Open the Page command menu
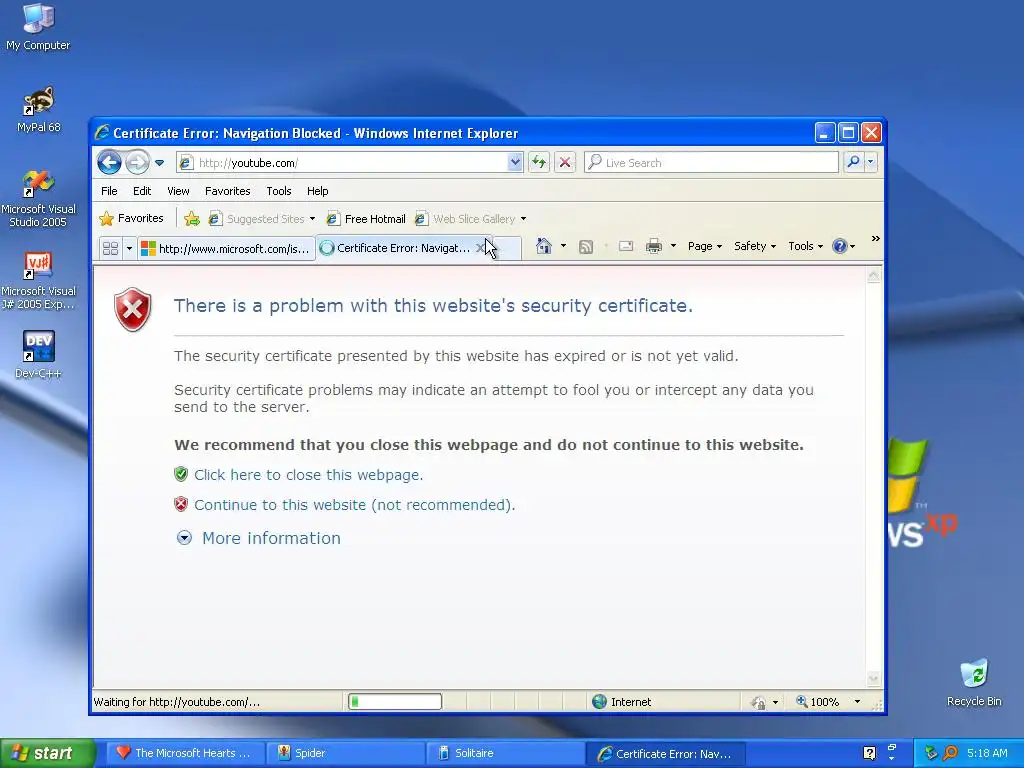Viewport: 1024px width, 768px height. (x=704, y=246)
